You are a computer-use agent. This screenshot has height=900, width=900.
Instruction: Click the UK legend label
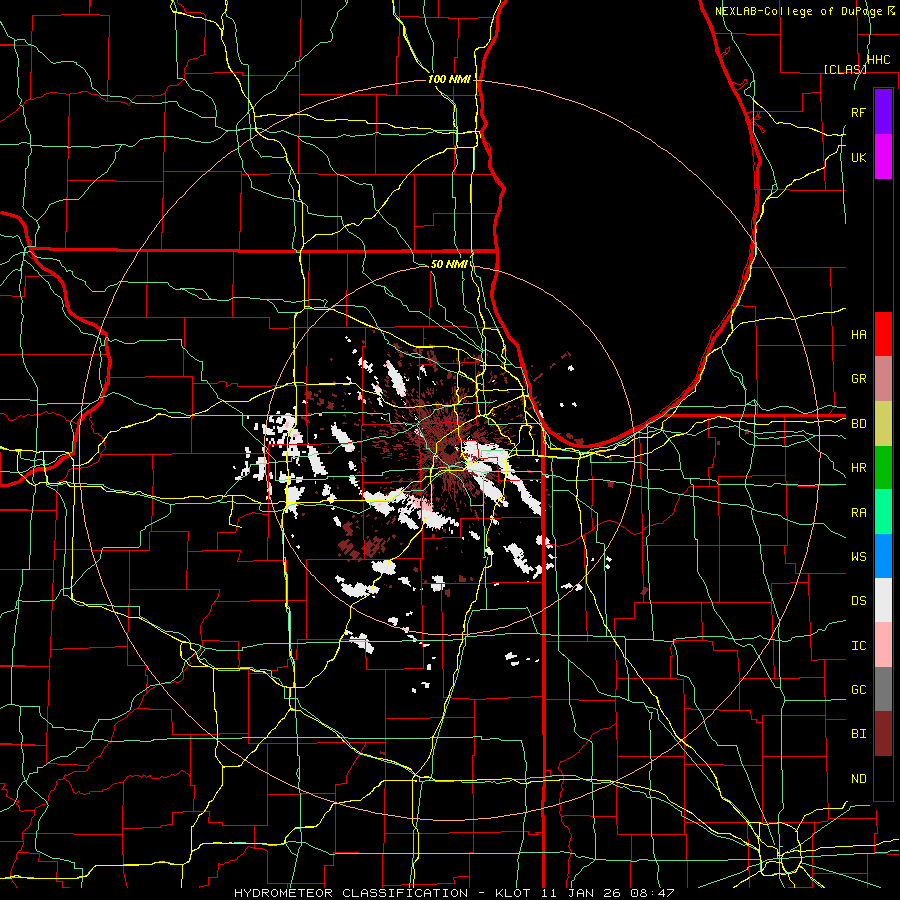pyautogui.click(x=858, y=157)
